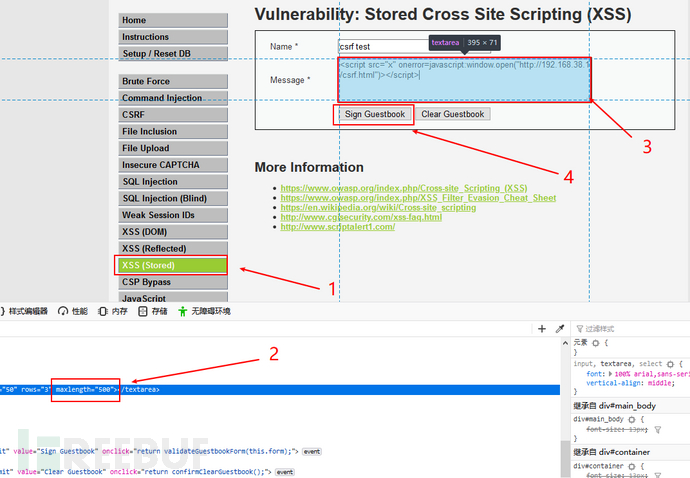This screenshot has width=690, height=478.
Task: Open Setup / Reset DB page
Action: tap(173, 54)
